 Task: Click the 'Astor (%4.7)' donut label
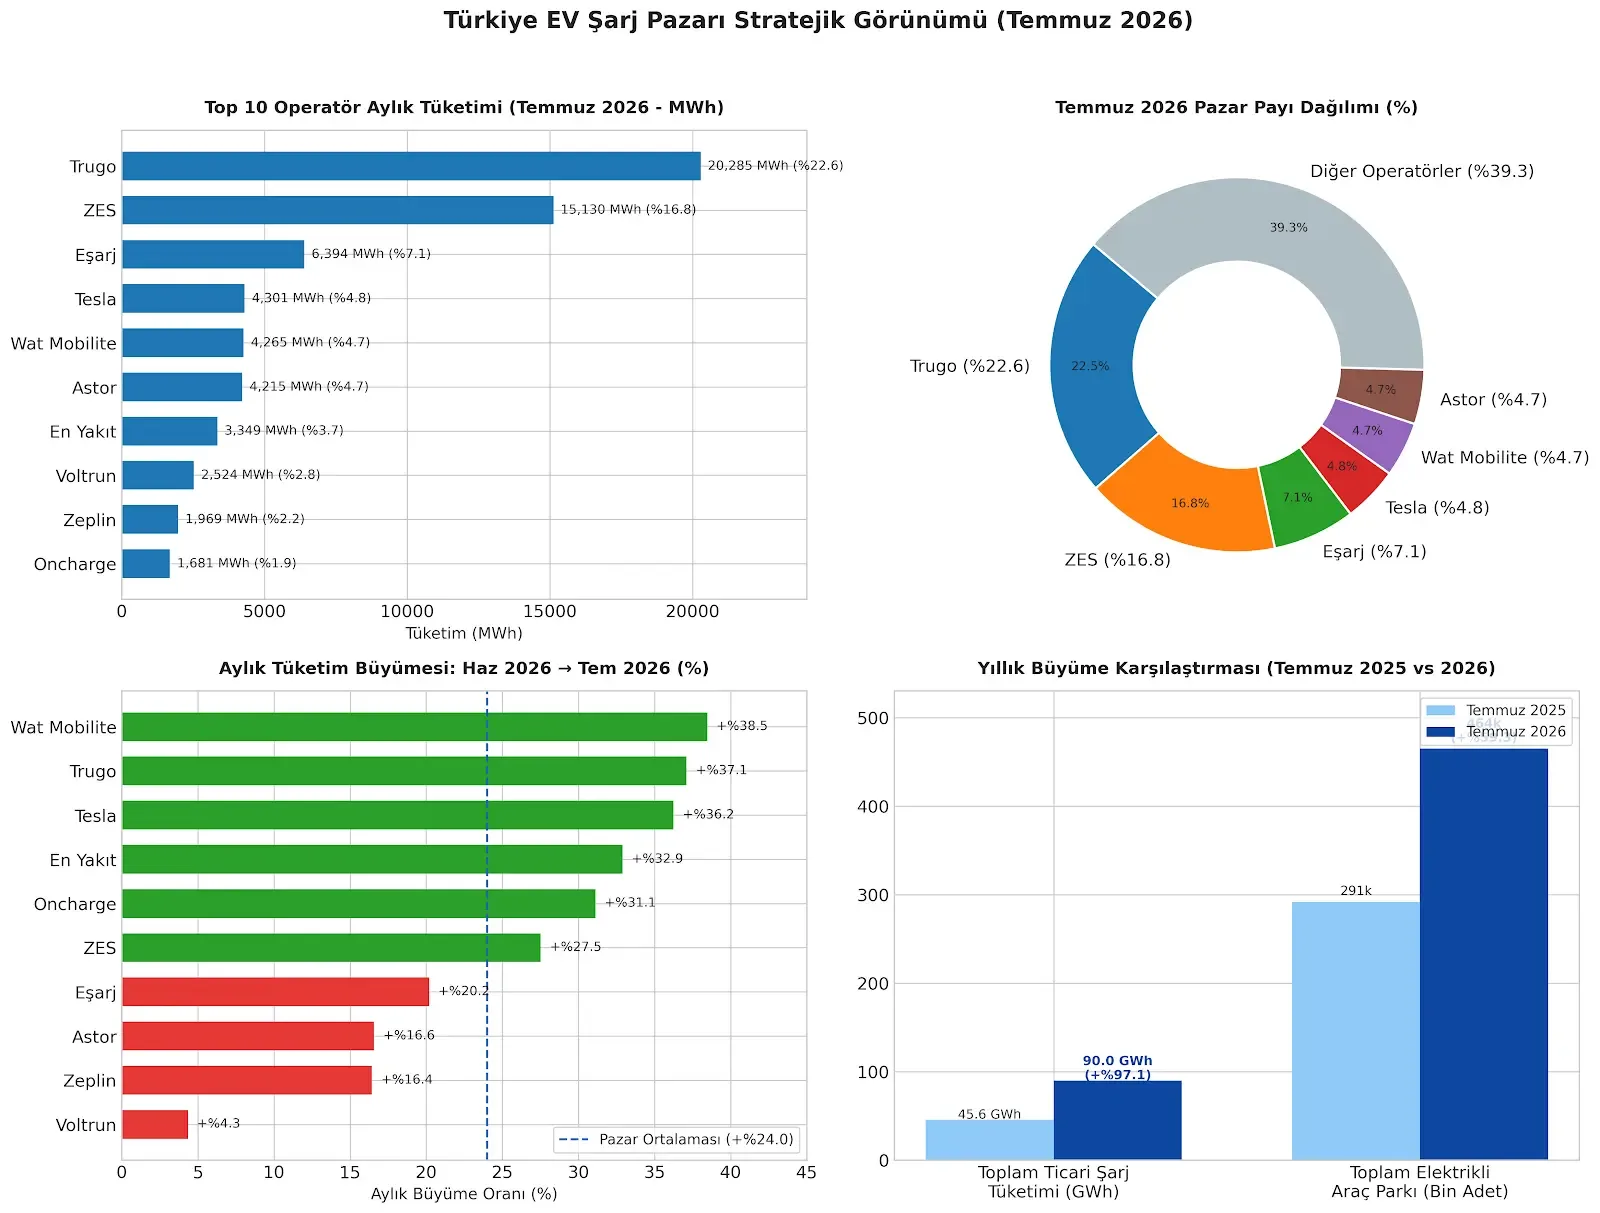coord(1493,400)
